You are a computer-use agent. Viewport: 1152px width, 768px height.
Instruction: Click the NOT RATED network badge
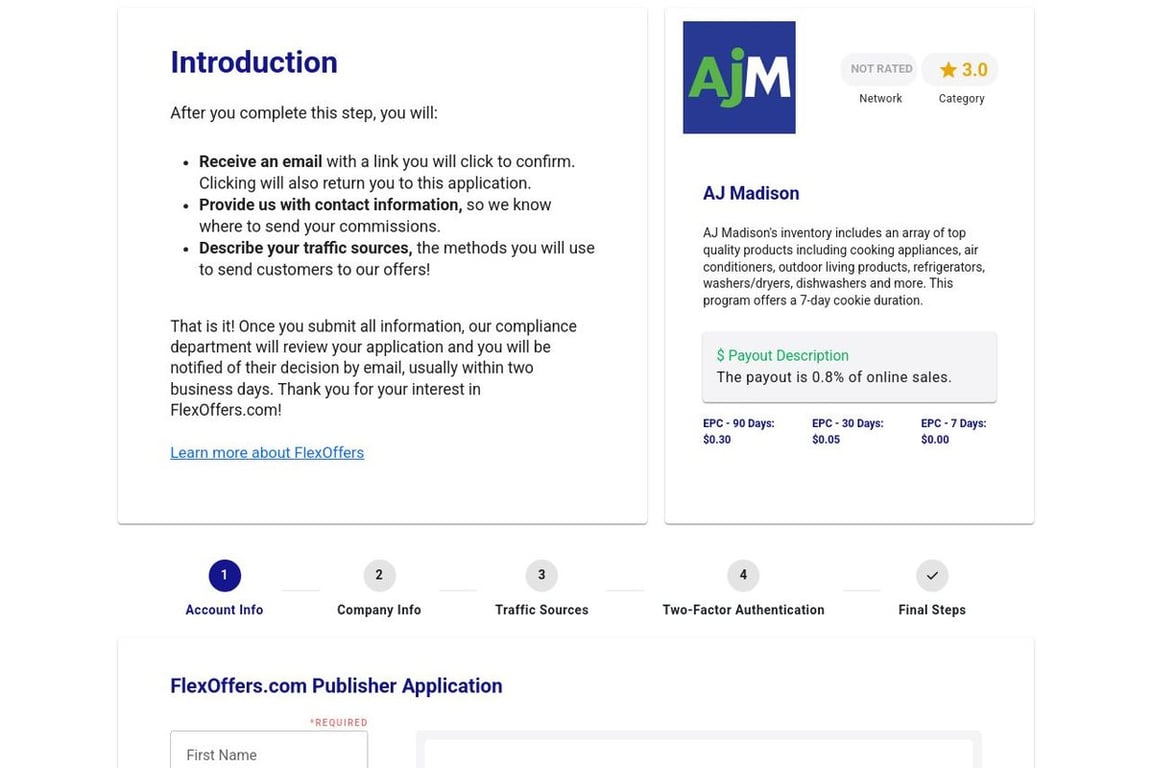880,69
